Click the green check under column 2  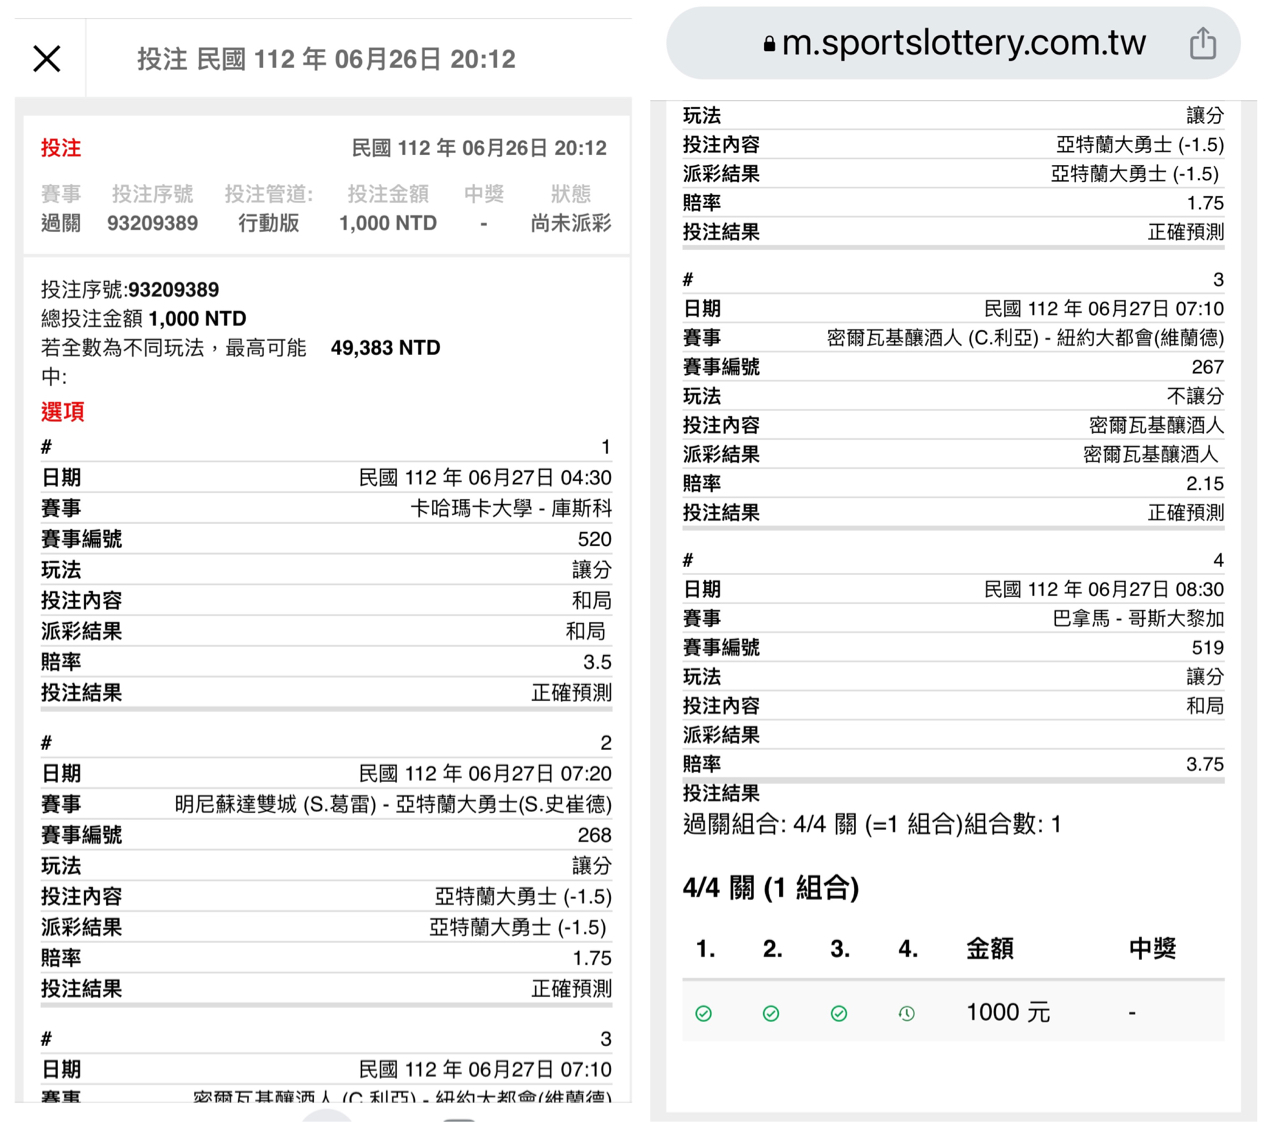[771, 1013]
